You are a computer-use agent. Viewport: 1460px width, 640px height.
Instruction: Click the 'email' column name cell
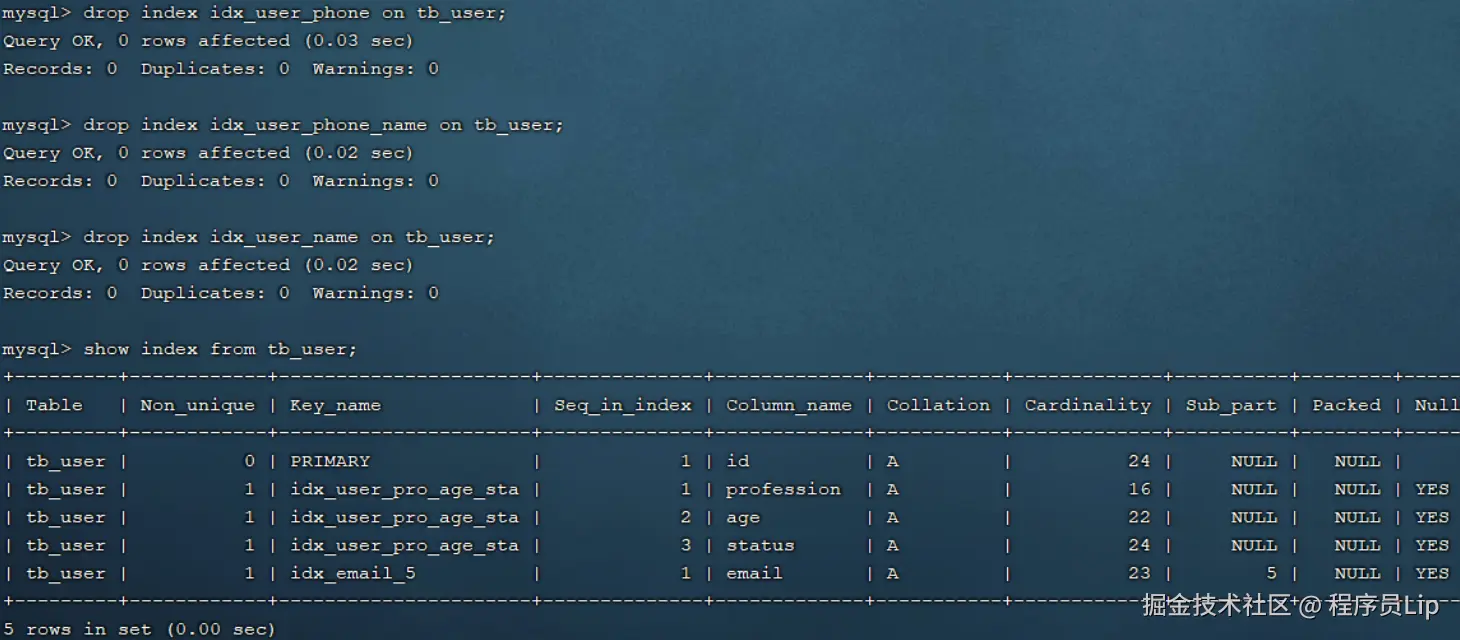click(754, 573)
